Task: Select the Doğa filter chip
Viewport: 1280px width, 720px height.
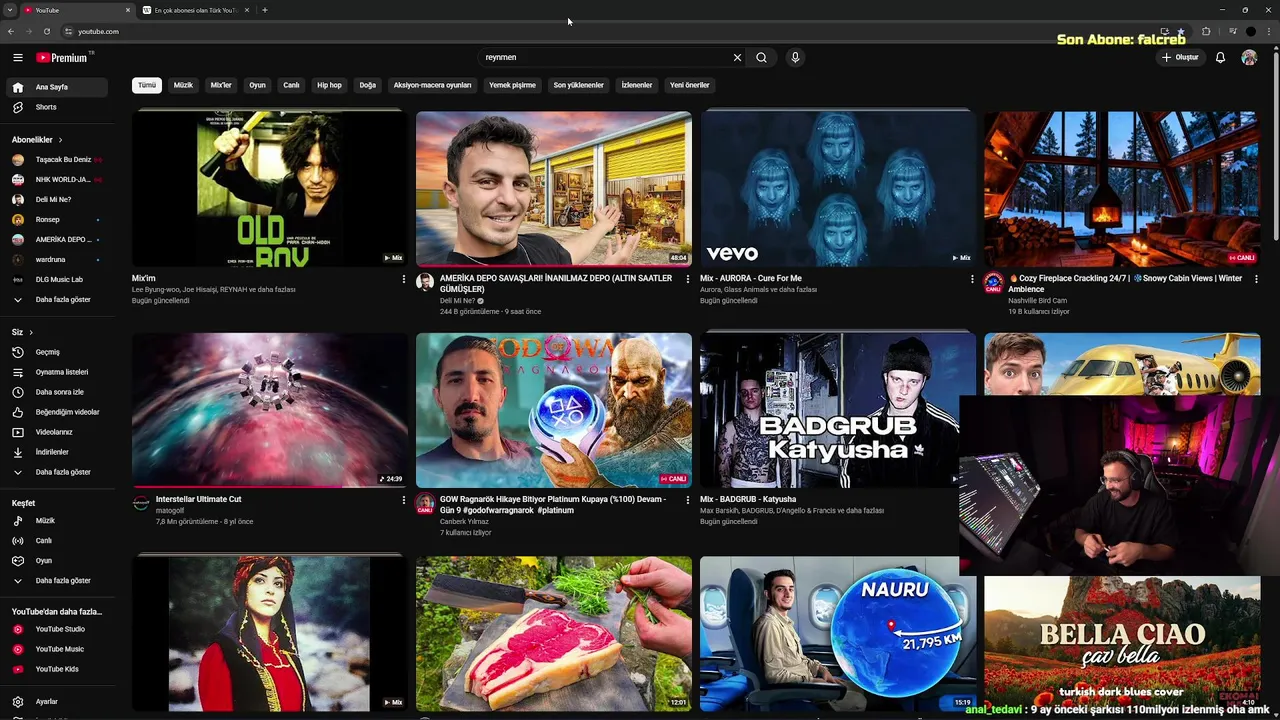Action: [x=368, y=85]
